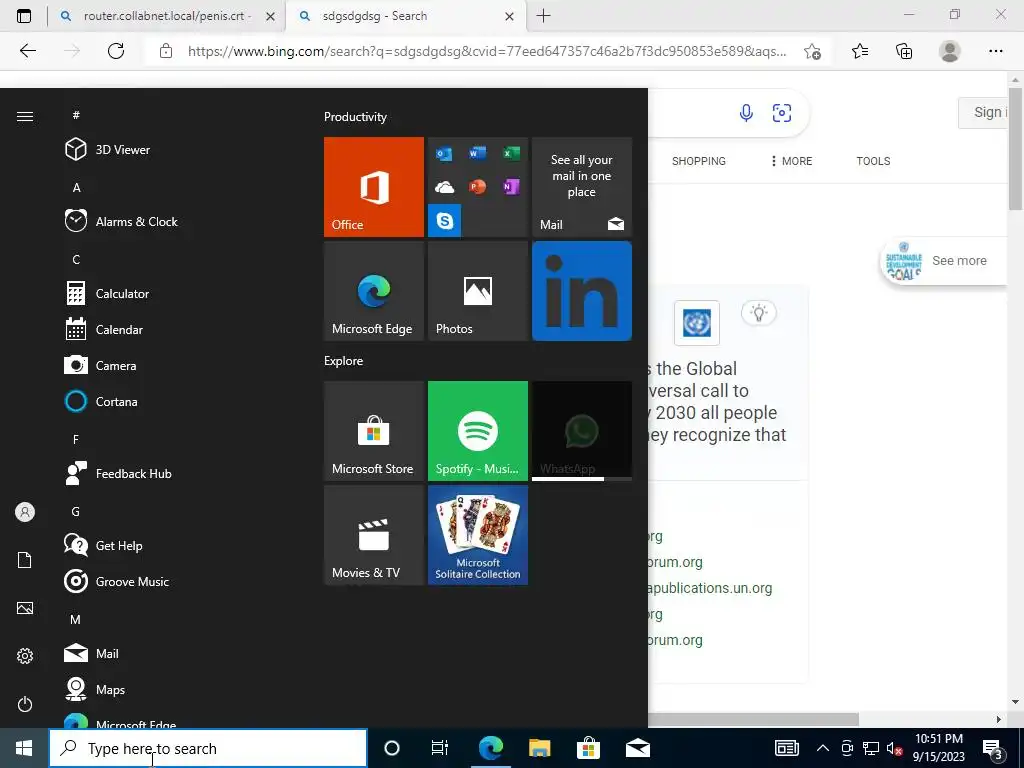Open the Photos tile

[x=477, y=291]
